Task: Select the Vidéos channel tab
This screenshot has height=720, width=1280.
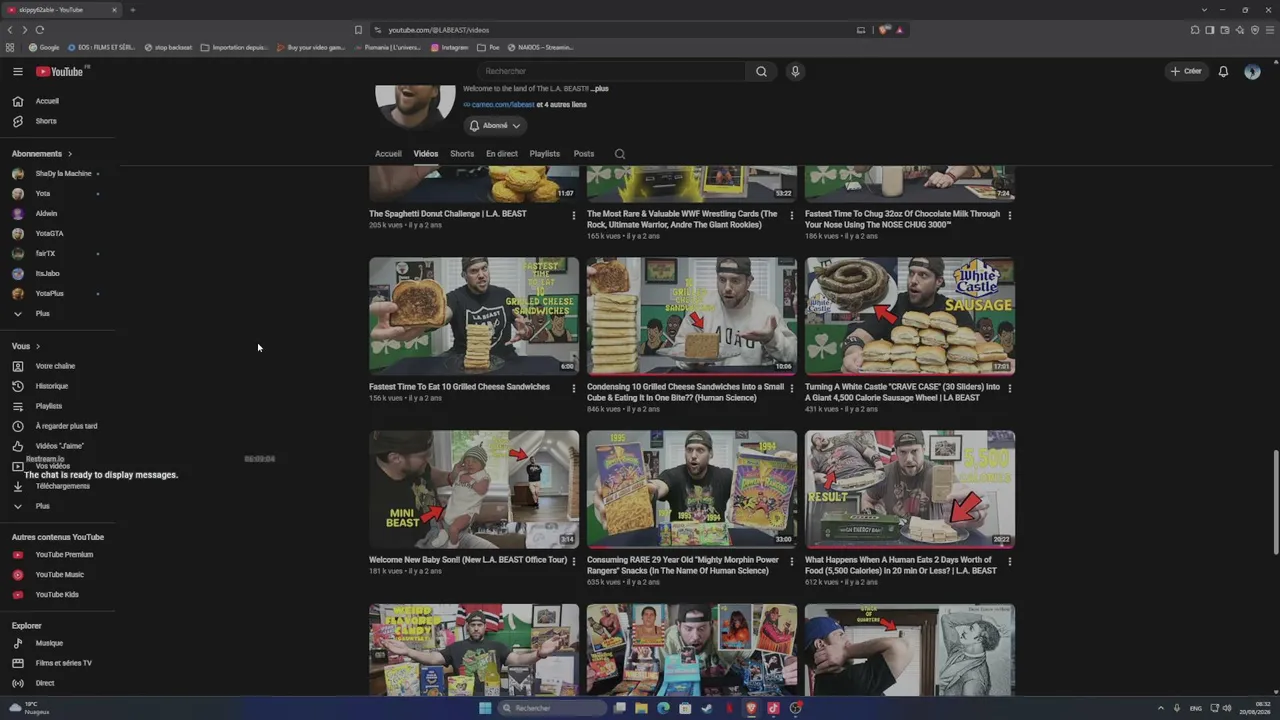Action: [x=426, y=154]
